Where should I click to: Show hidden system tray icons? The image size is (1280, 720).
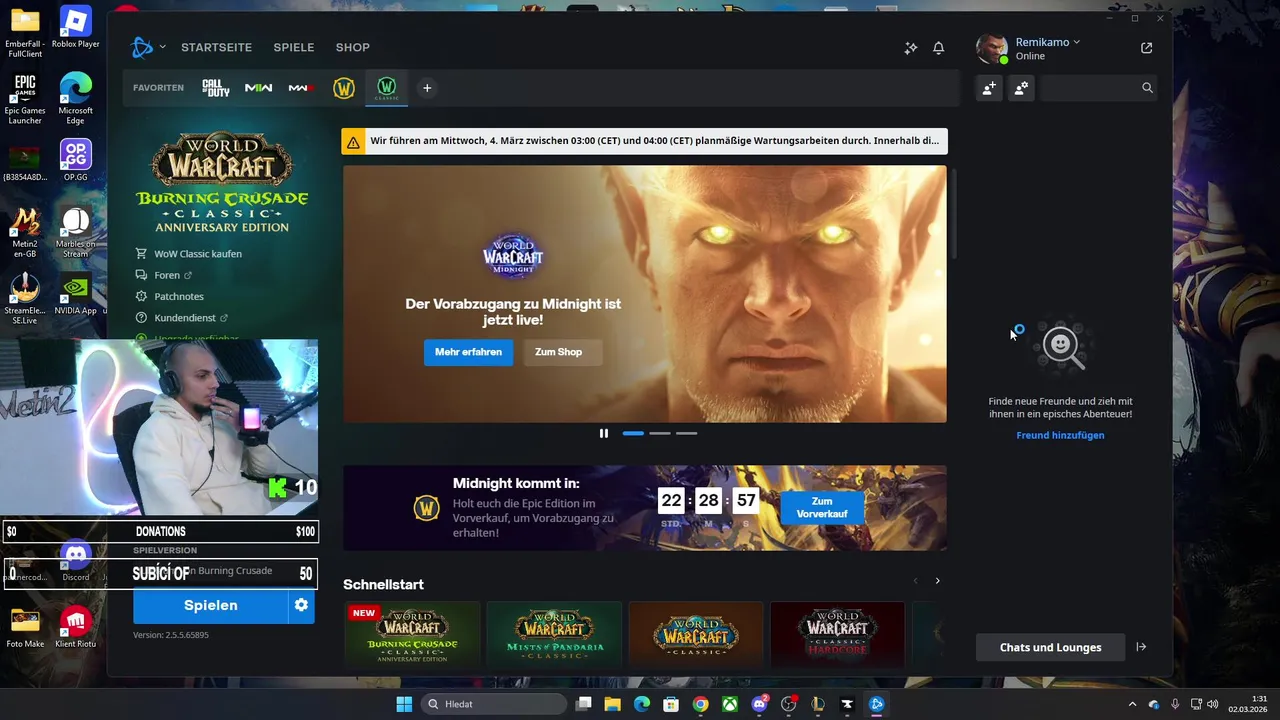(1132, 704)
